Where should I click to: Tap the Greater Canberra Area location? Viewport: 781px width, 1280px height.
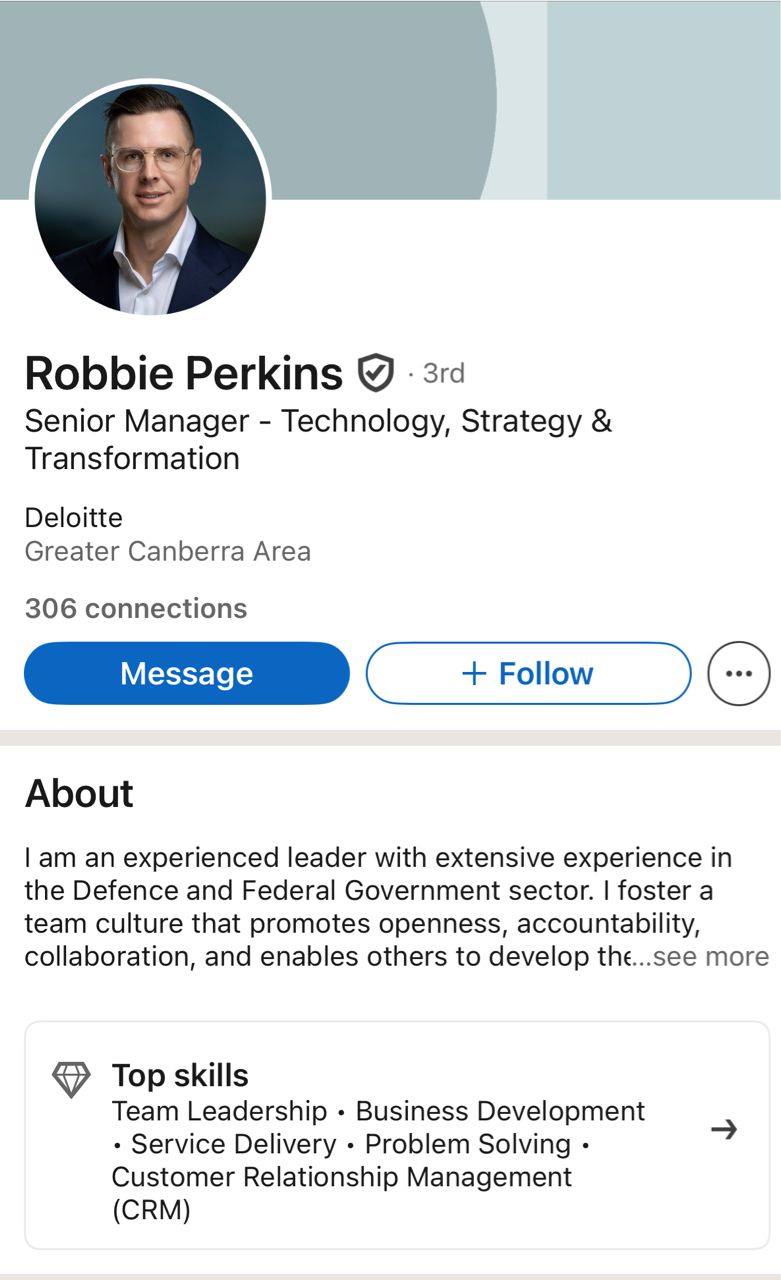click(x=168, y=551)
